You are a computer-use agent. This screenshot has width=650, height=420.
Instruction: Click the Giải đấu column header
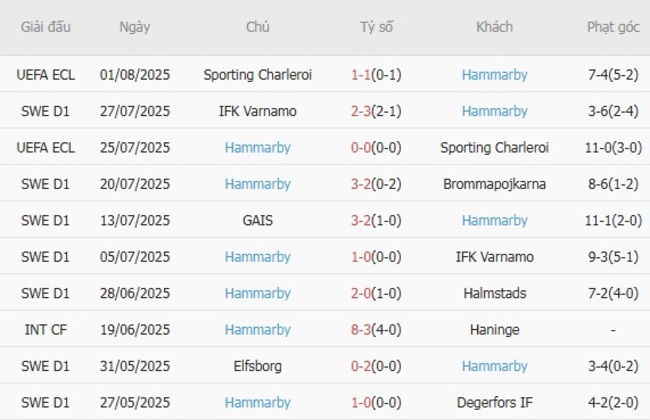click(45, 27)
